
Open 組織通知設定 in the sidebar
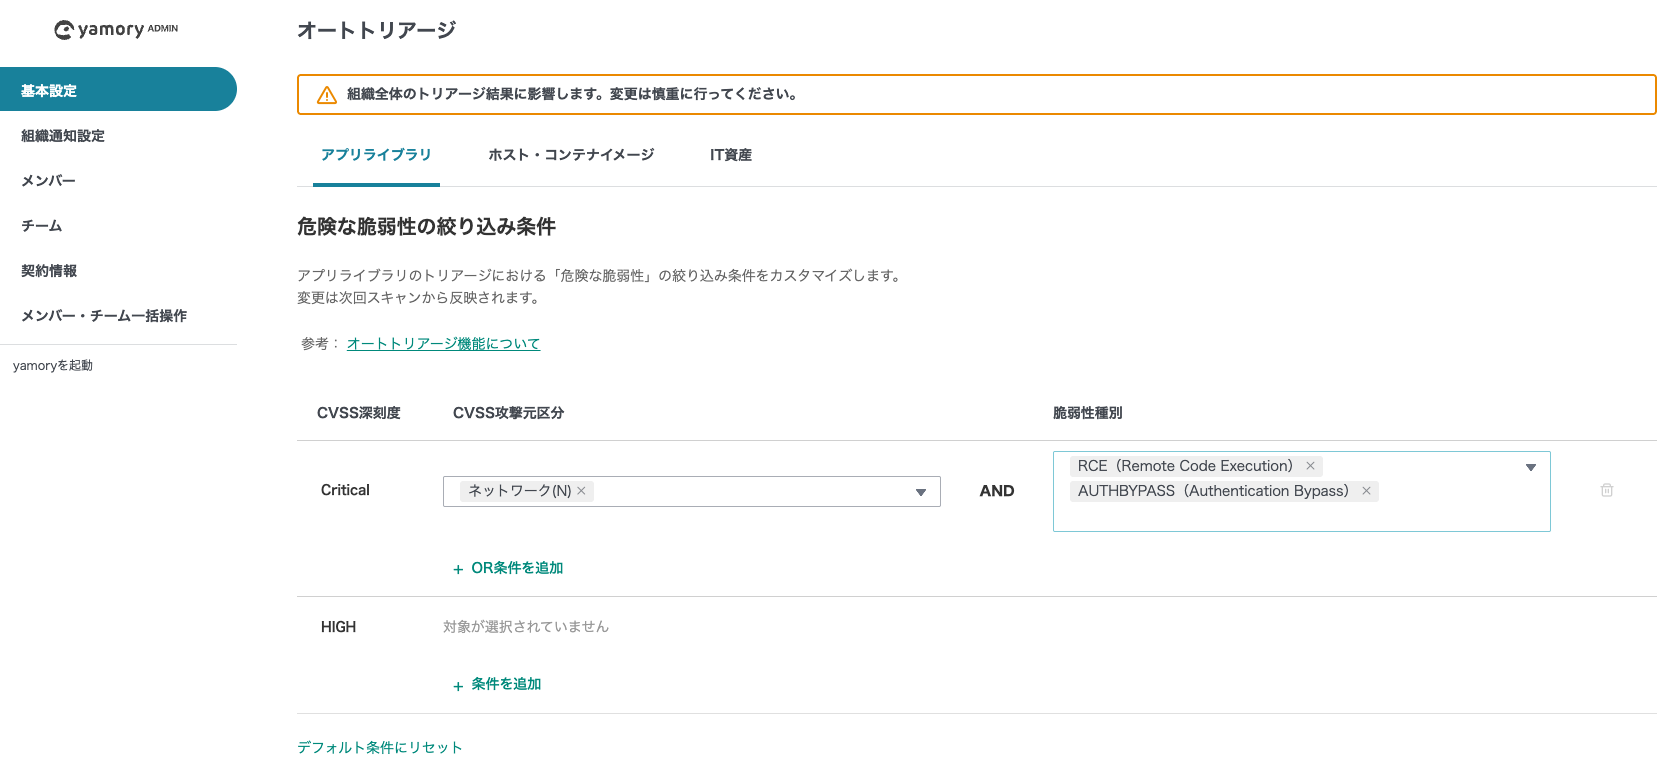tap(63, 136)
